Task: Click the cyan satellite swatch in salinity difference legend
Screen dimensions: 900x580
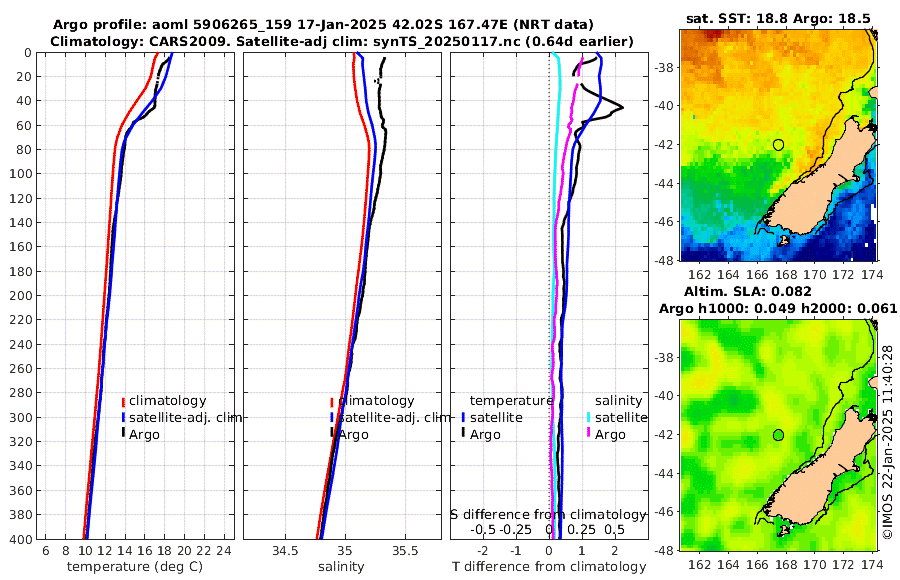Action: click(589, 417)
